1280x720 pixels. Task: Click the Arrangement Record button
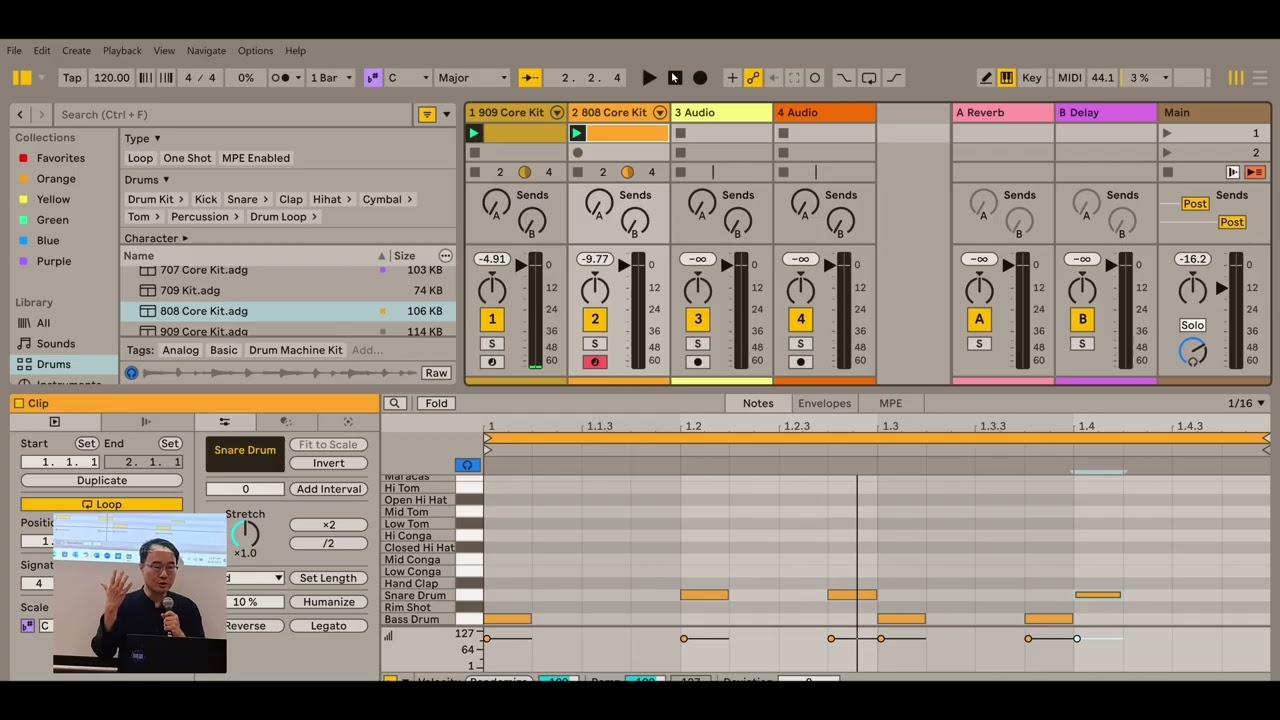[700, 78]
